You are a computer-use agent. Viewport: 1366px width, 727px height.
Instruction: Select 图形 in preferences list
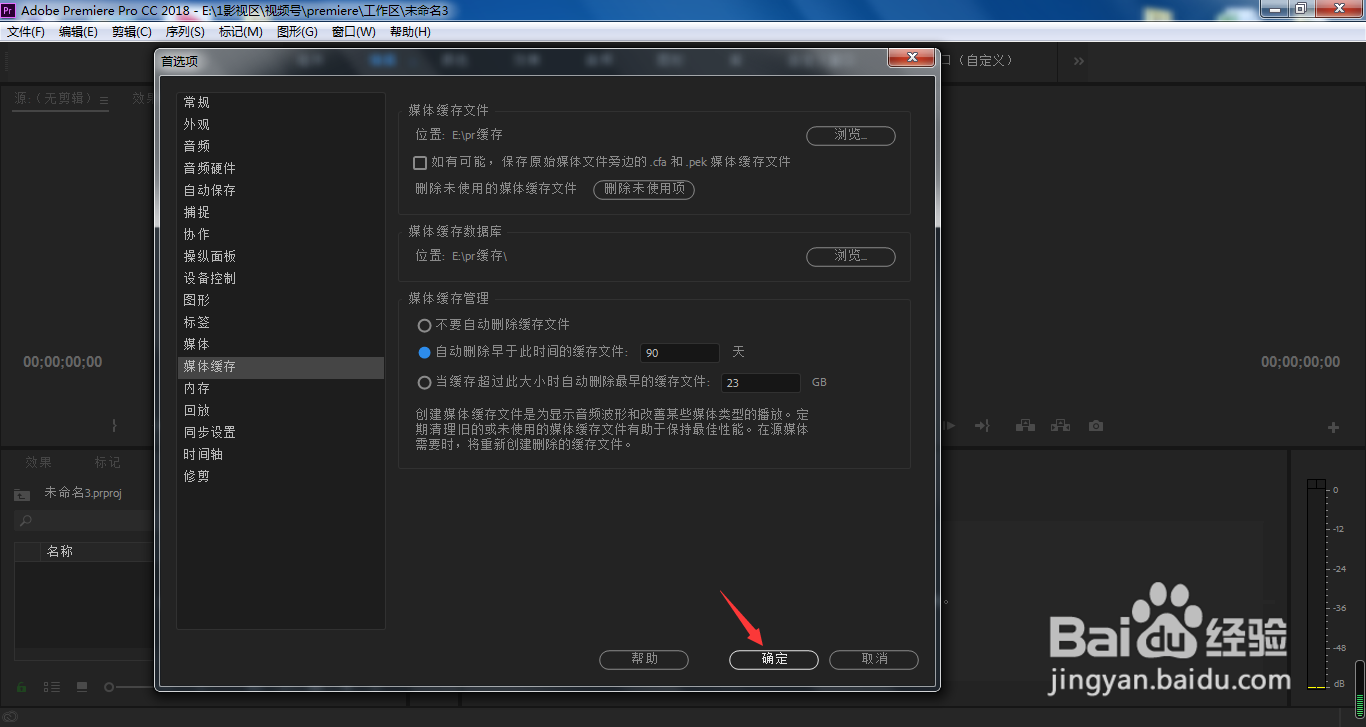point(281,301)
